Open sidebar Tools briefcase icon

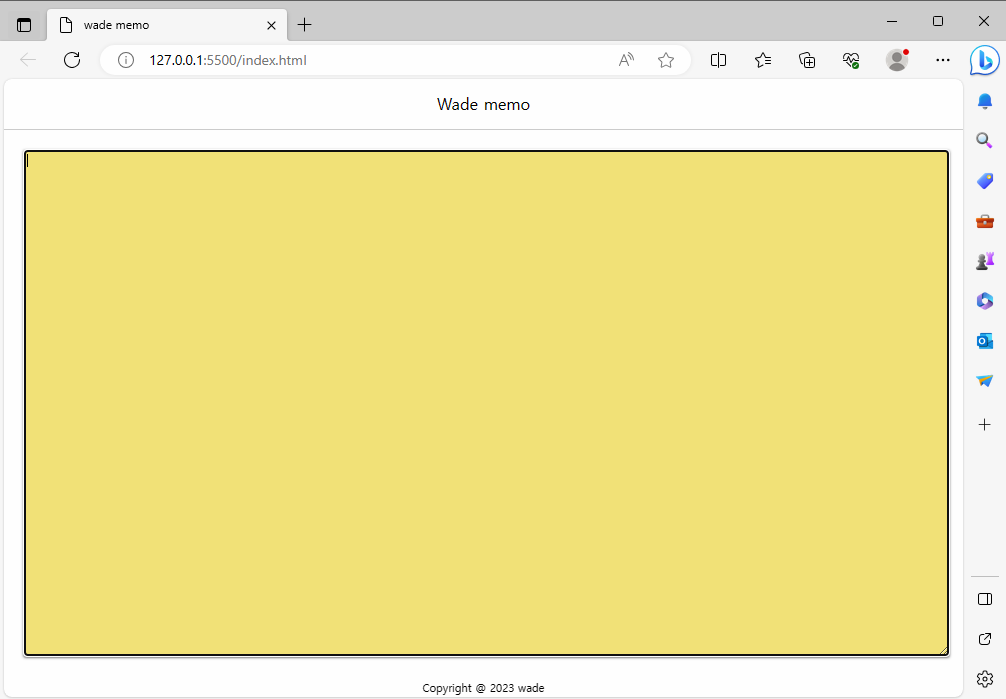click(x=985, y=221)
